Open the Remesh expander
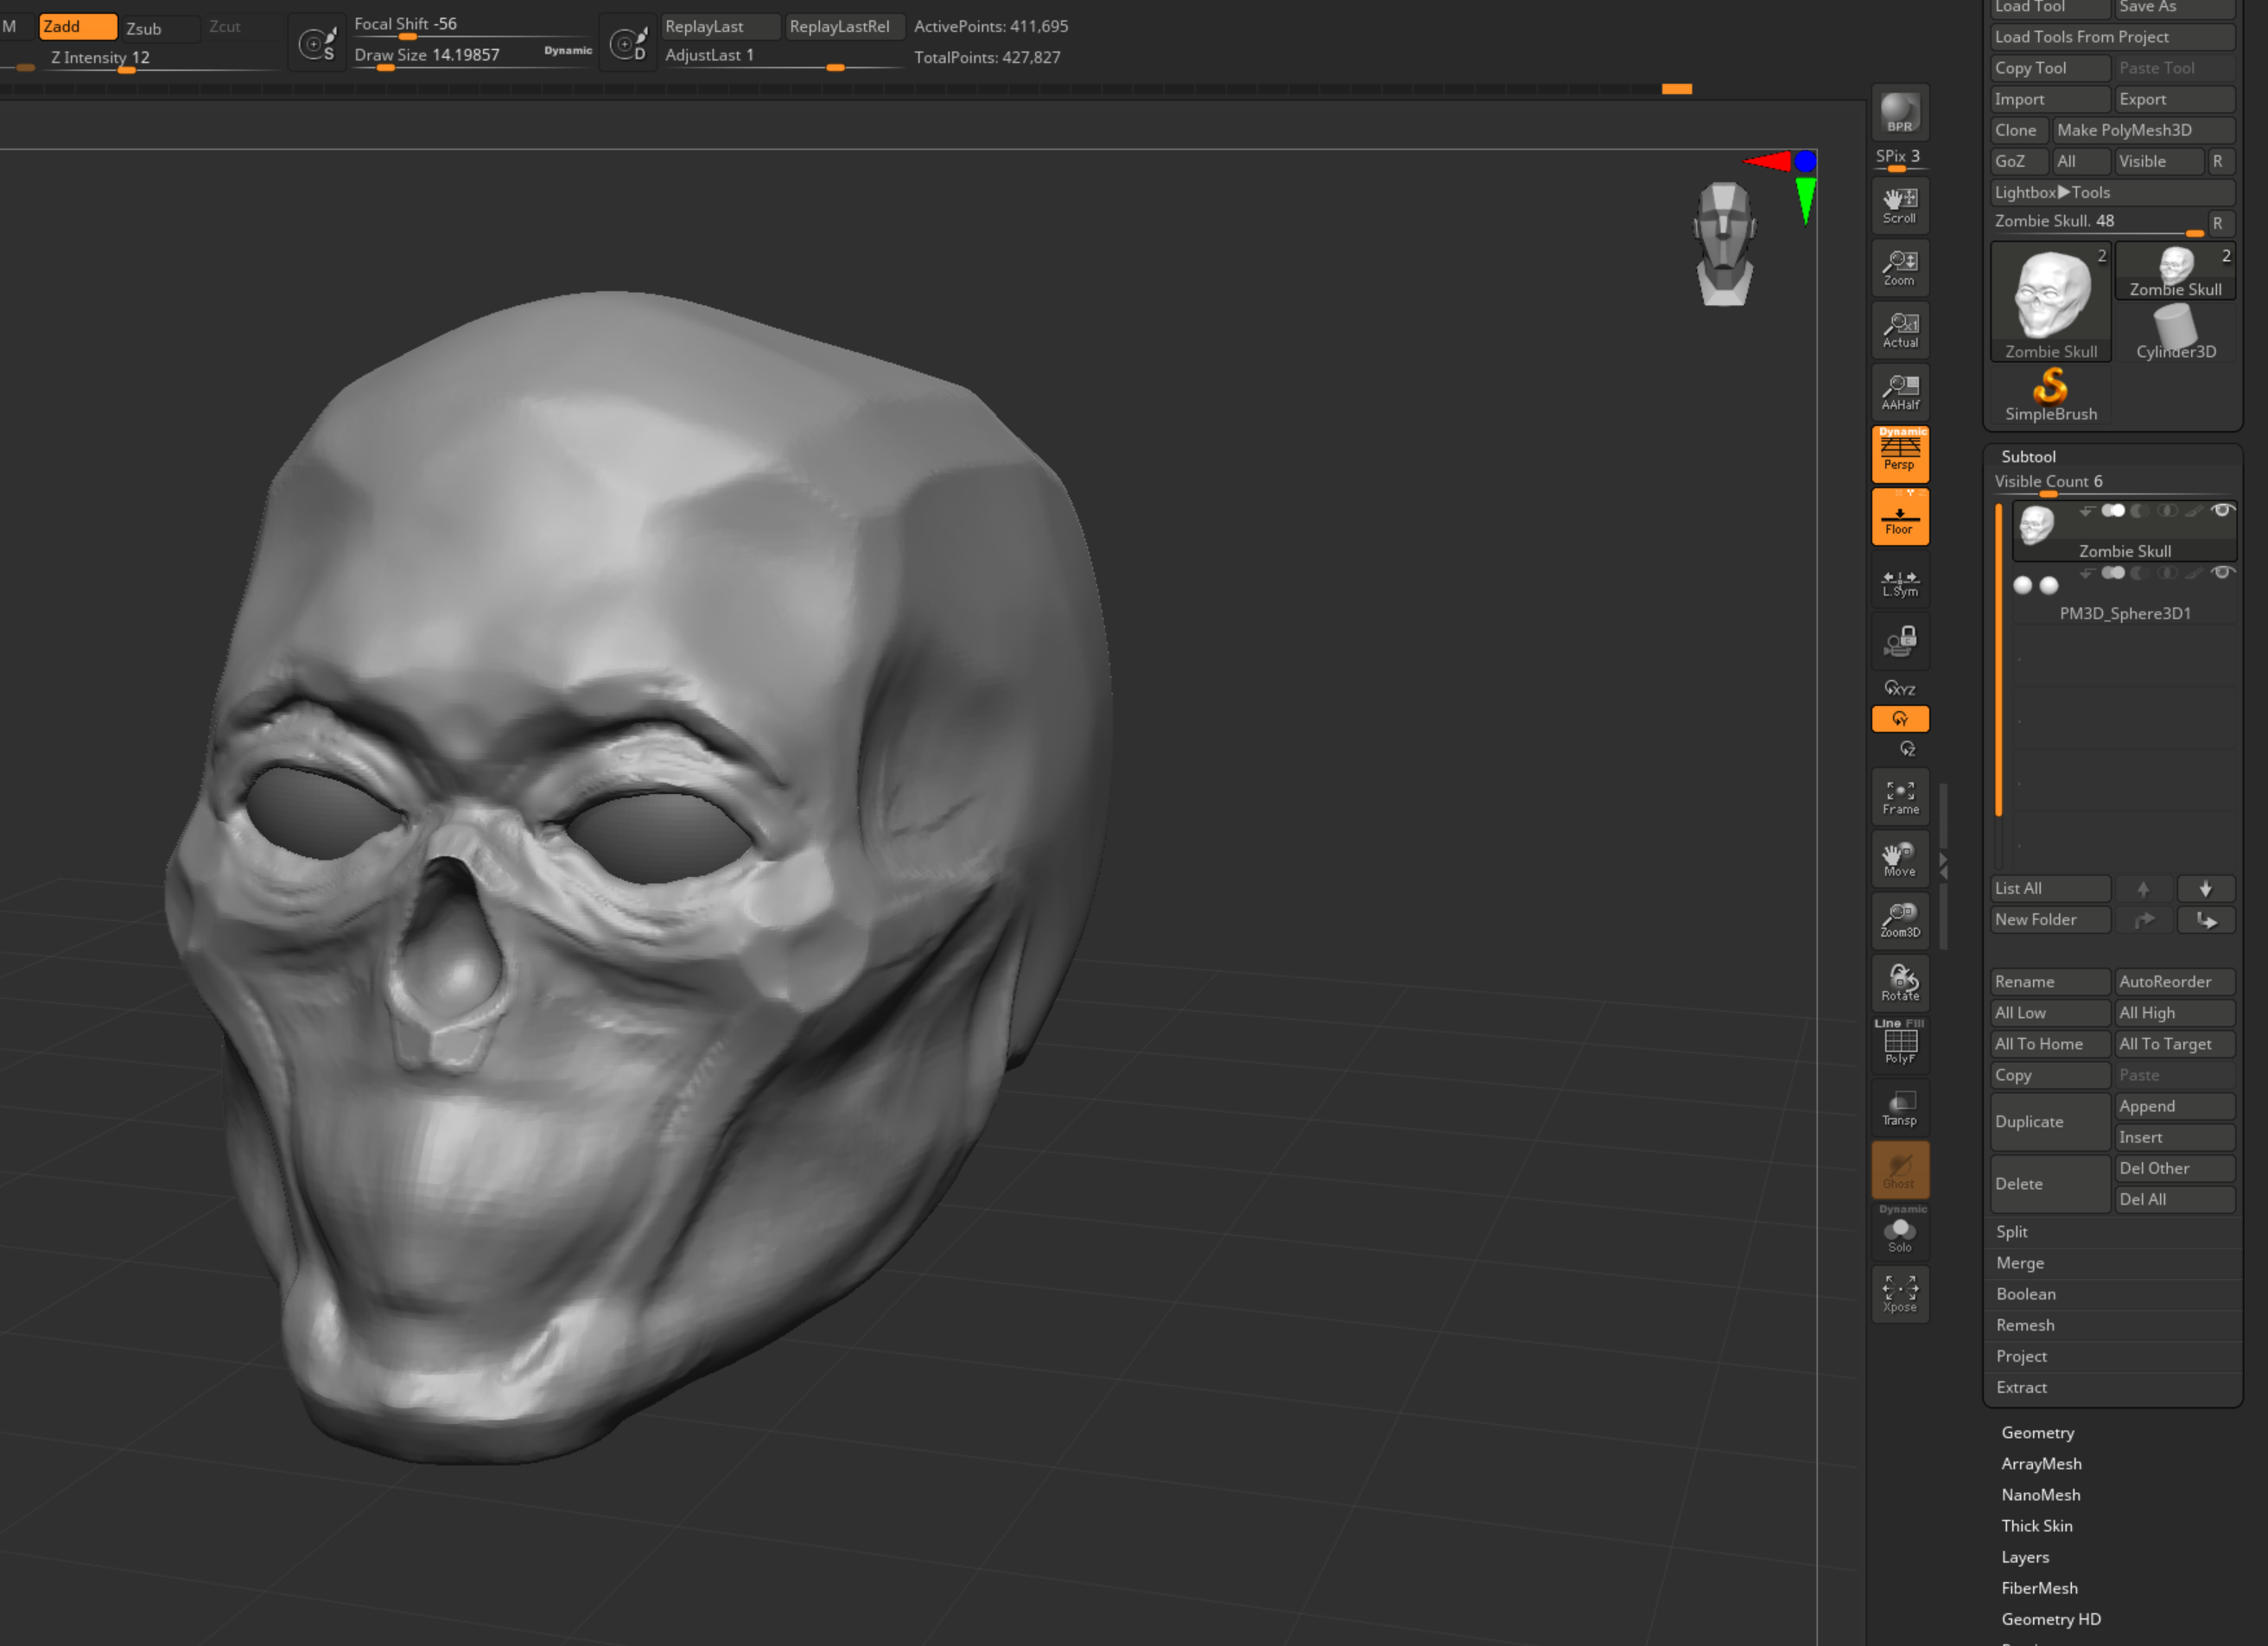This screenshot has height=1646, width=2268. pos(2025,1325)
